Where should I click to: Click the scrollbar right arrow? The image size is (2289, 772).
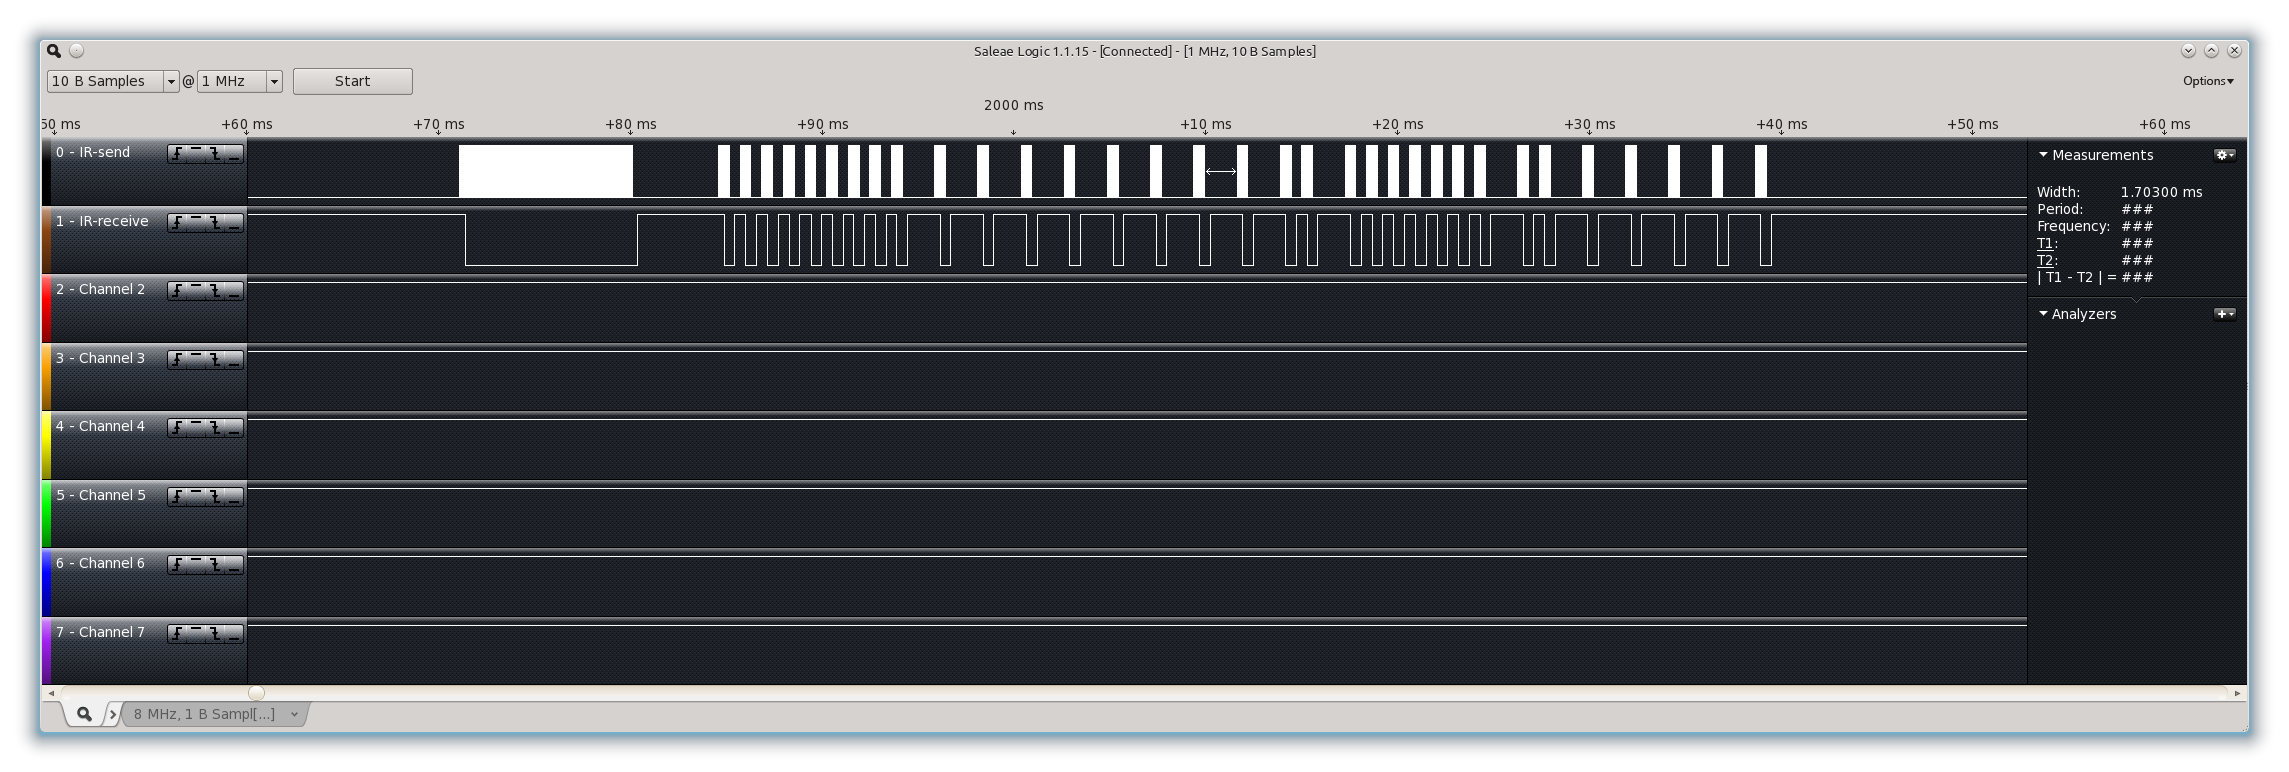(2238, 693)
